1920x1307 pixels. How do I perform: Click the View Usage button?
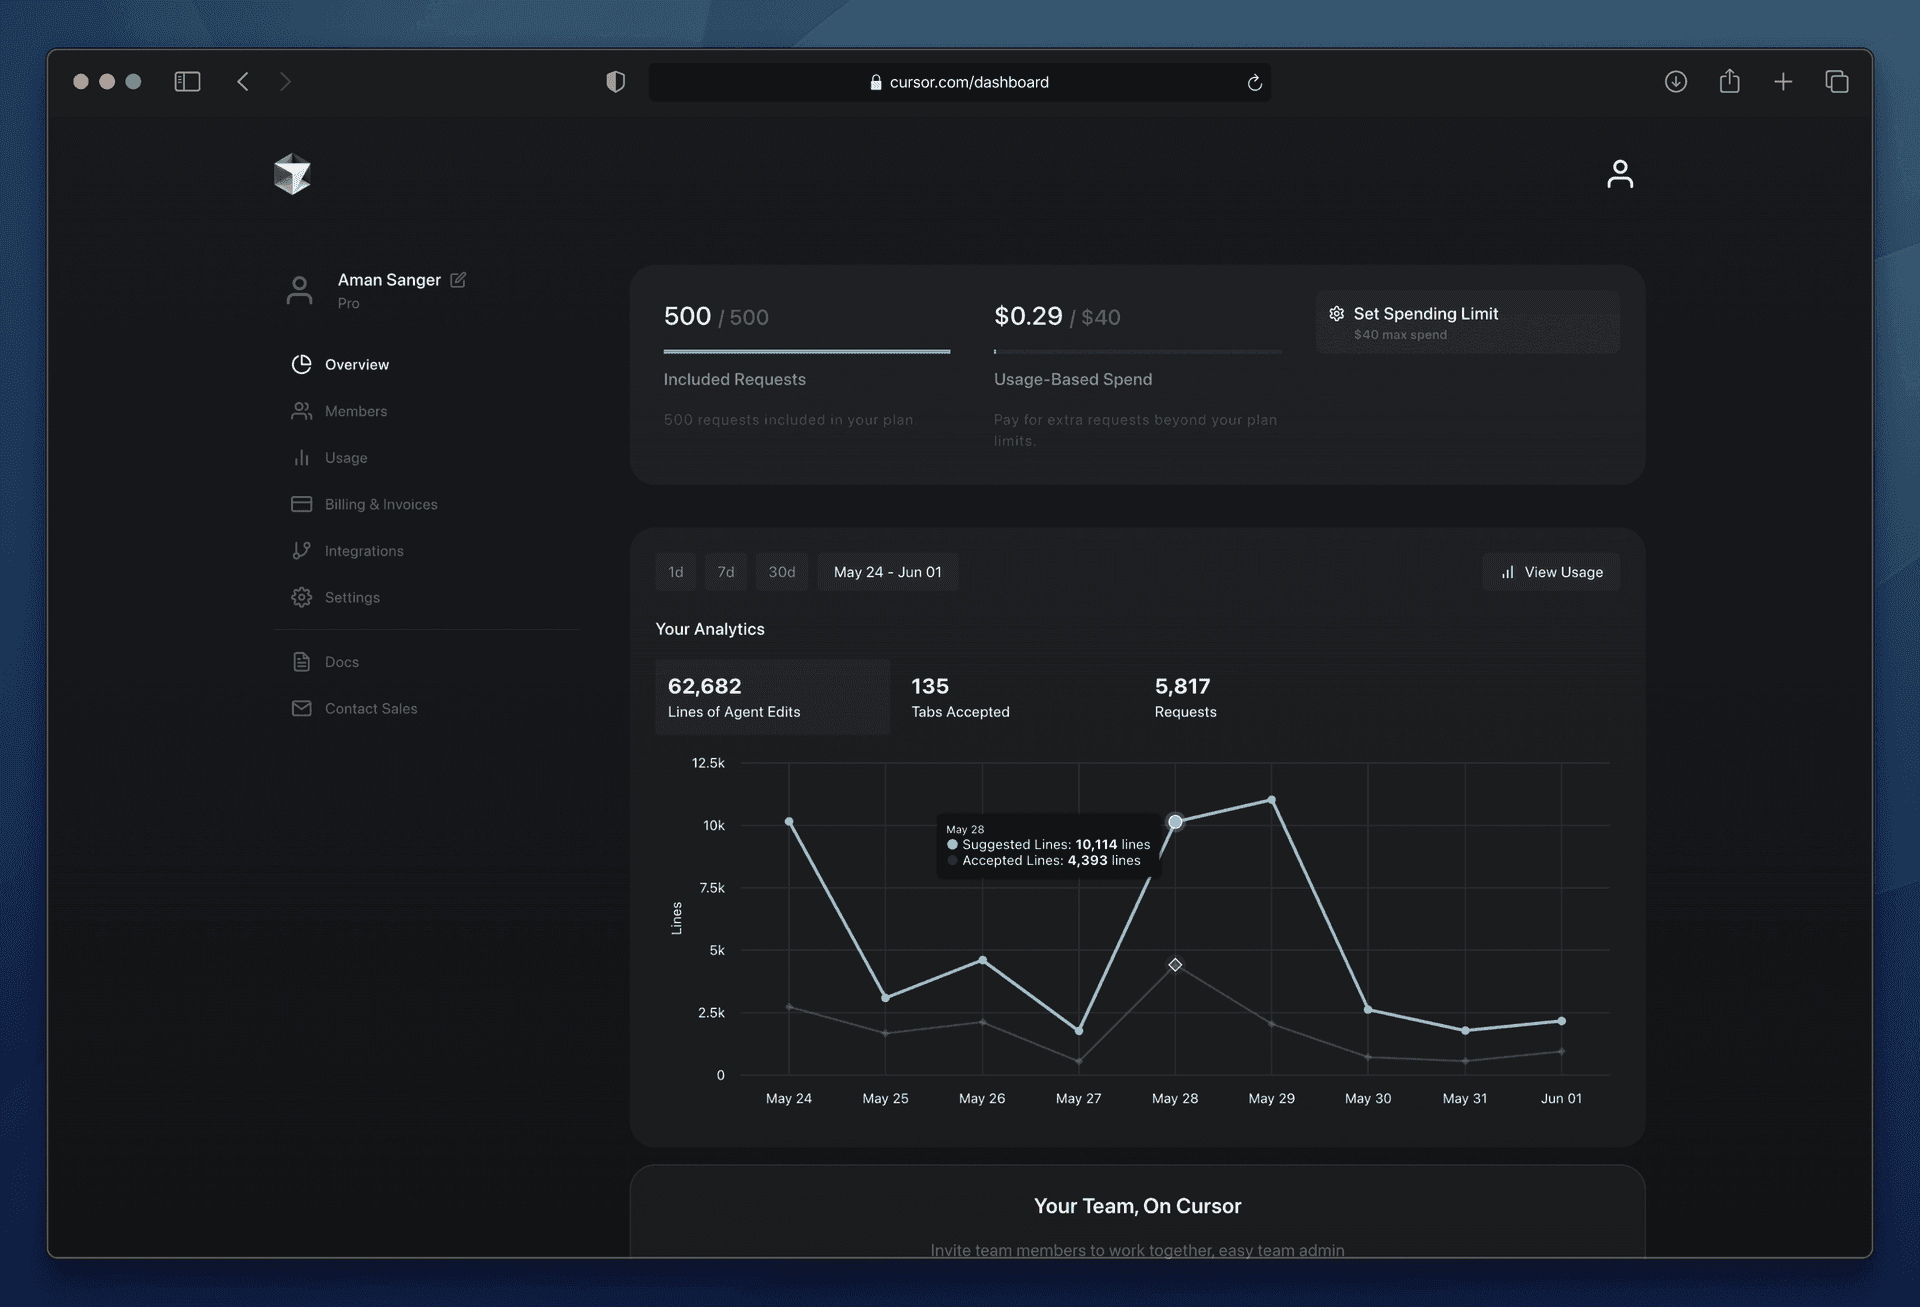coord(1551,572)
